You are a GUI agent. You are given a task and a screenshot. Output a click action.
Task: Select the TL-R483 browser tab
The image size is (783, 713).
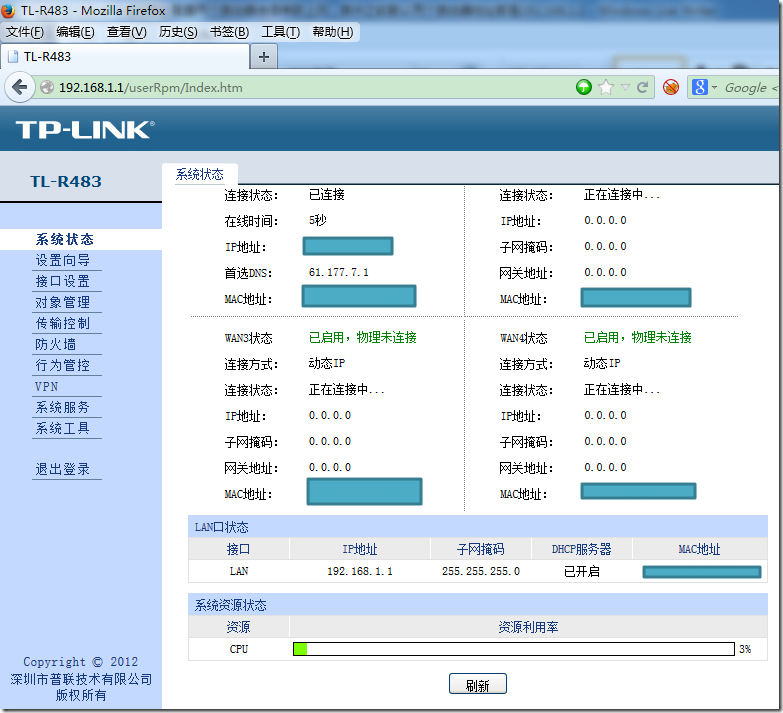pyautogui.click(x=125, y=56)
